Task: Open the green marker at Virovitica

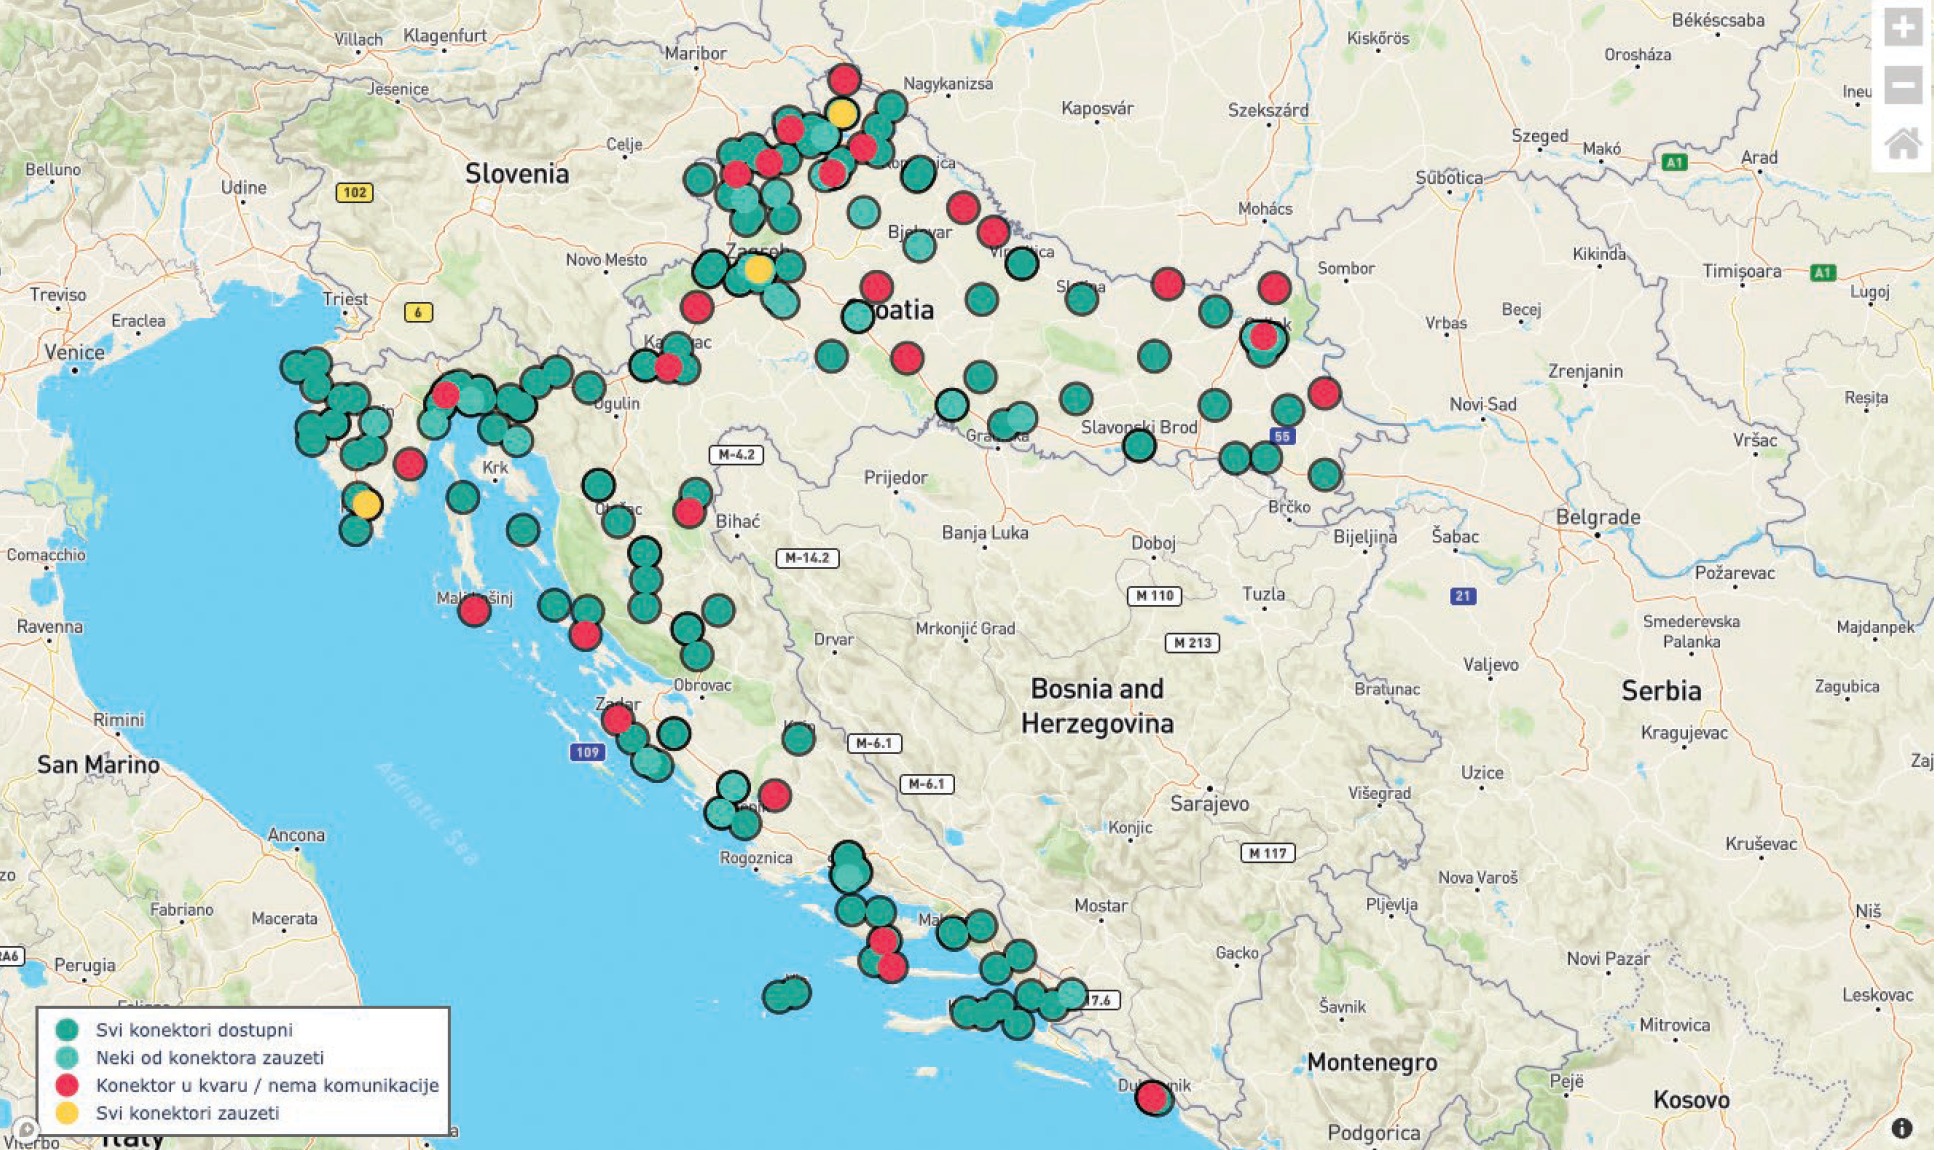Action: pos(1021,263)
